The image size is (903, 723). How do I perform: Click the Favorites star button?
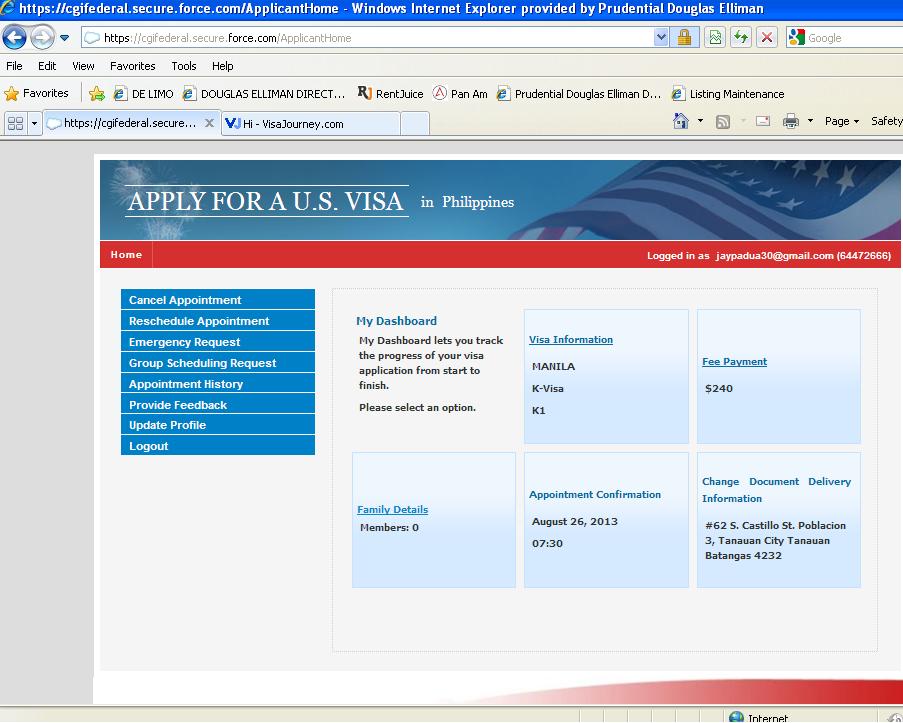(x=36, y=93)
